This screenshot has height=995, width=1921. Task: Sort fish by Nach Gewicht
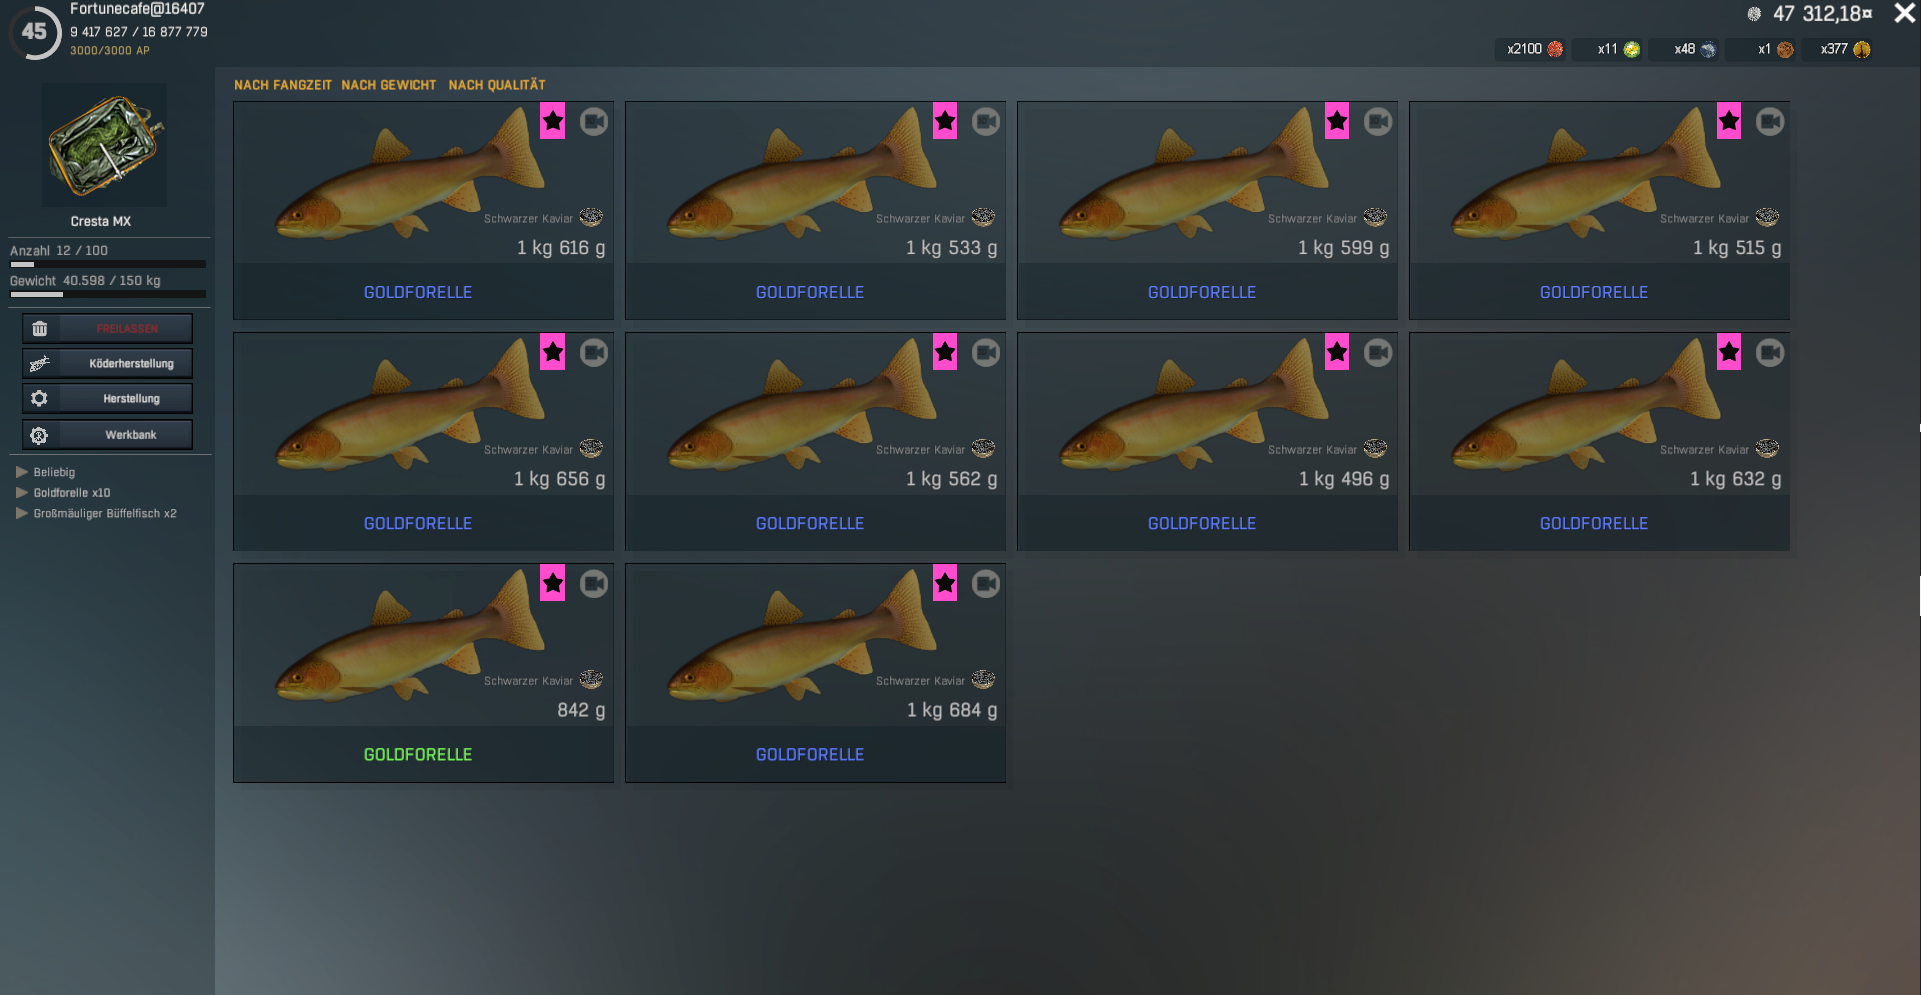click(389, 85)
